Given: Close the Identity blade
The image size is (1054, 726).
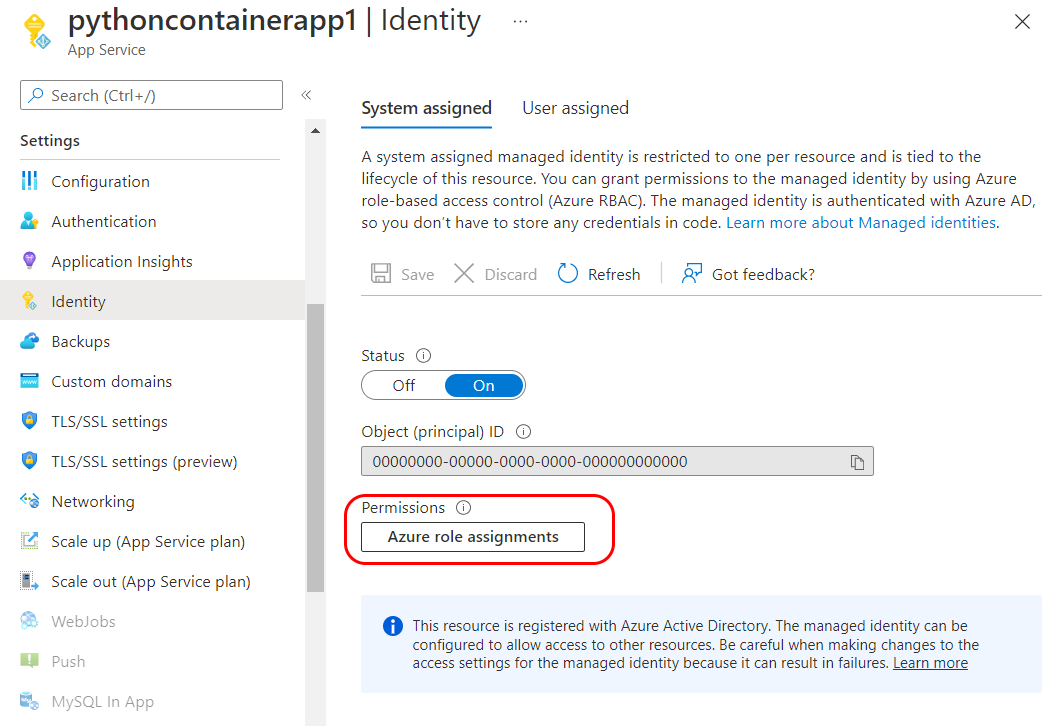Looking at the screenshot, I should [x=1022, y=22].
